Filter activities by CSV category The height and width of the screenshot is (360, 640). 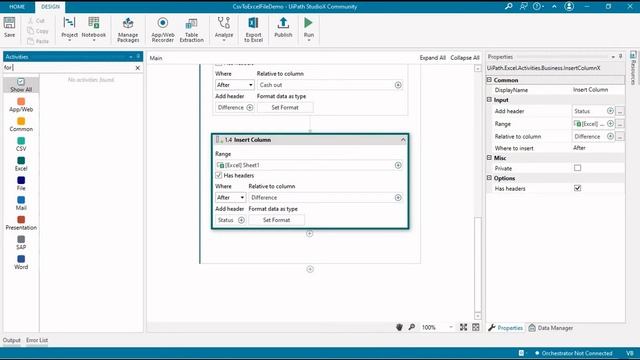21,144
